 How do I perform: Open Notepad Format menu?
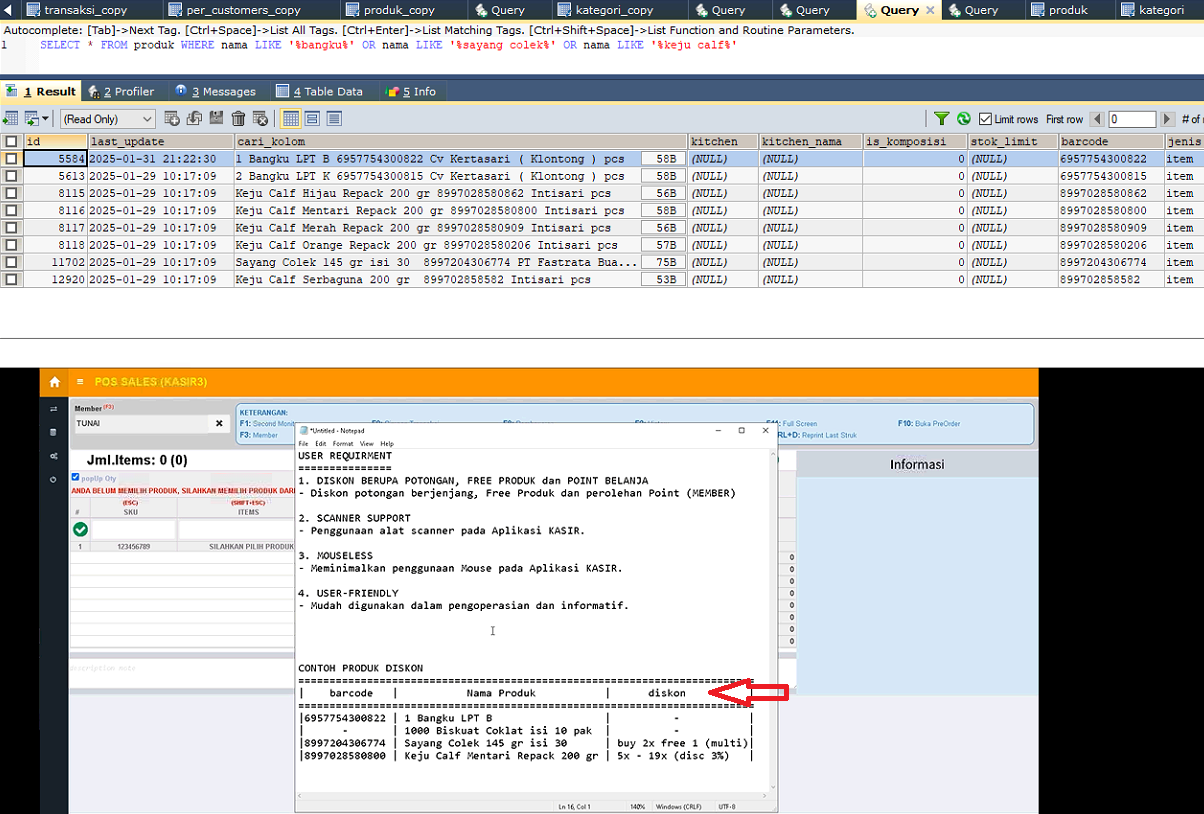(342, 444)
